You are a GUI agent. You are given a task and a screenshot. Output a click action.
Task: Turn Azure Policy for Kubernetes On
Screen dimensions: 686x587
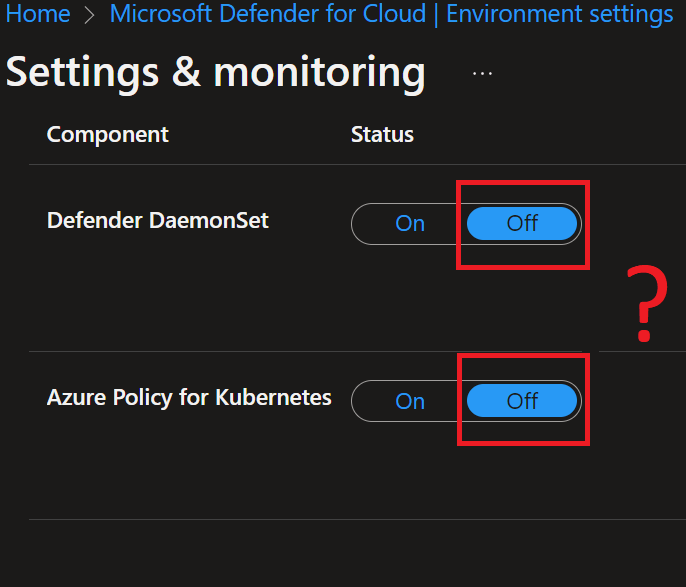pos(410,401)
